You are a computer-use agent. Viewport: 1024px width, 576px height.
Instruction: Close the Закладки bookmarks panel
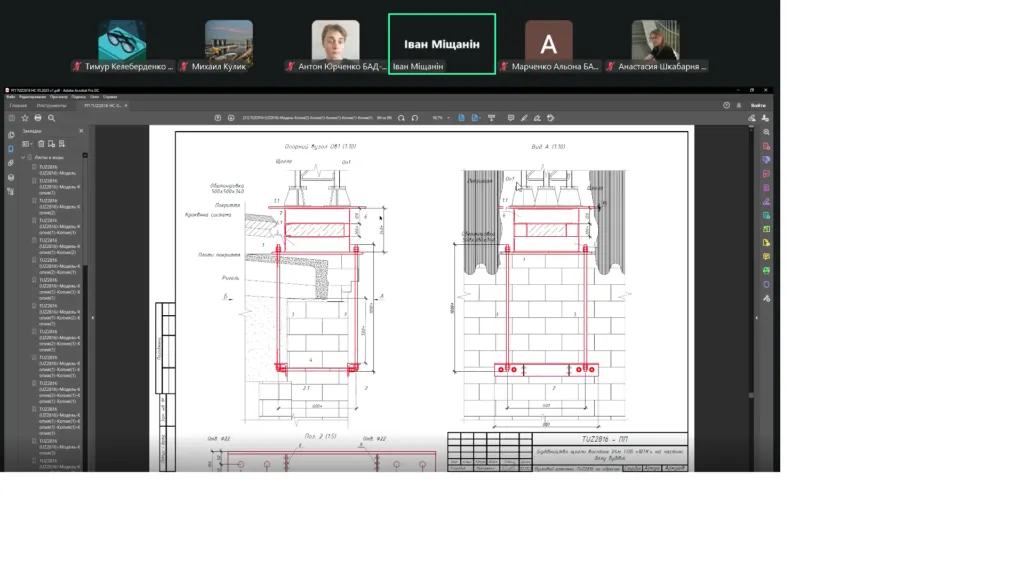click(x=81, y=131)
